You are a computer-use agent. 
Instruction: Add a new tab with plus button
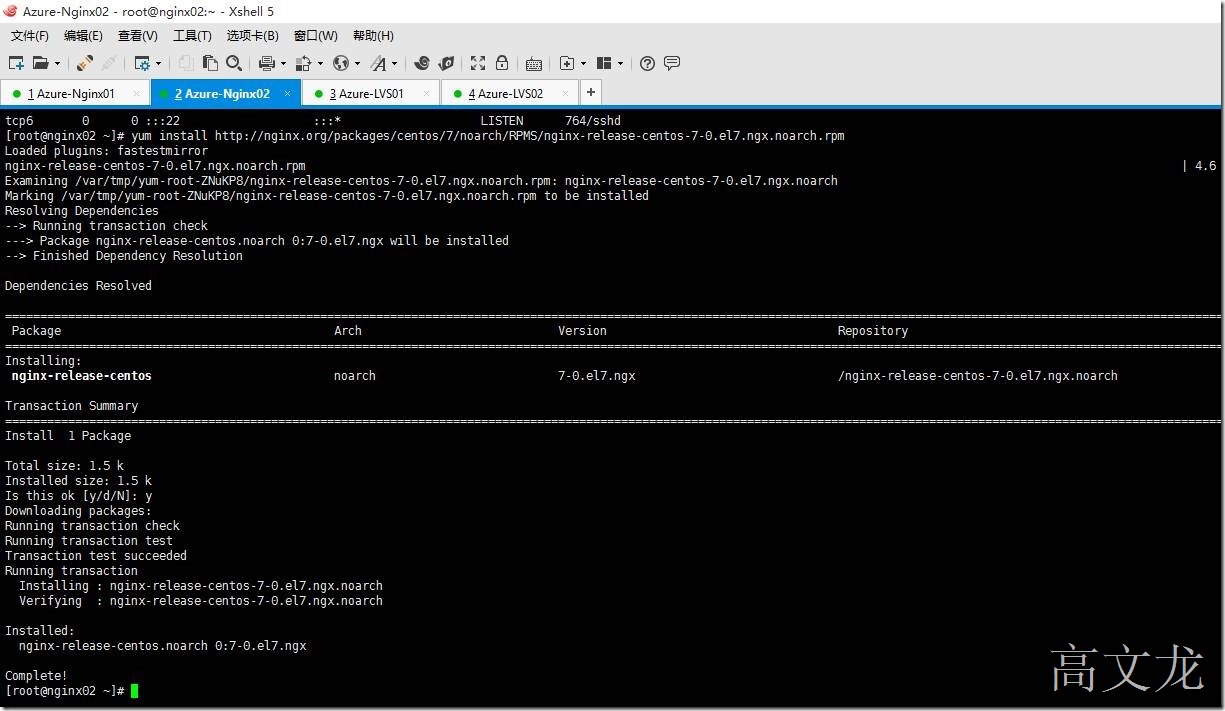pyautogui.click(x=591, y=93)
